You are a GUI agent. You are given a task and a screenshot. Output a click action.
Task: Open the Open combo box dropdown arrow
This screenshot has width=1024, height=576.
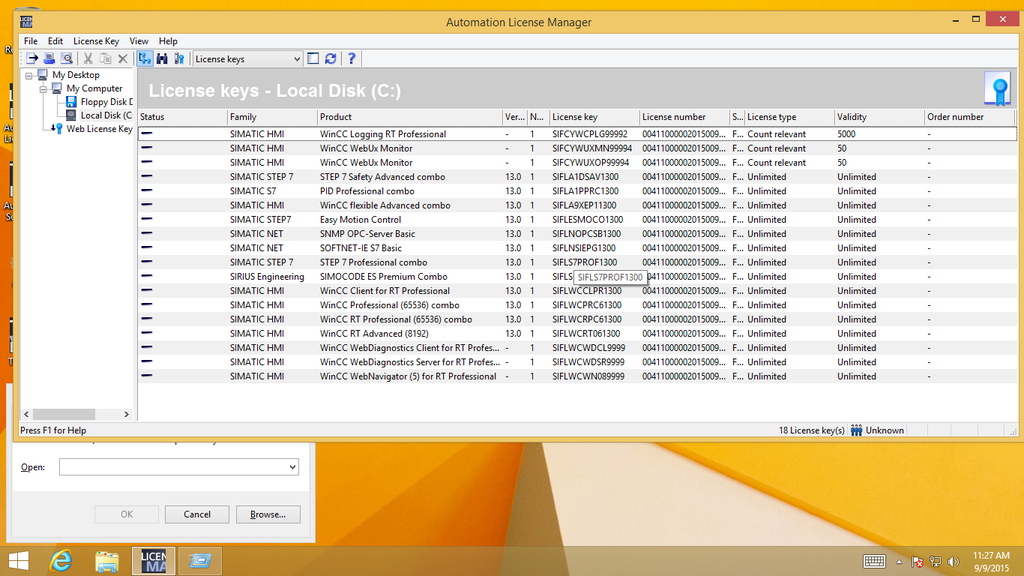click(293, 467)
